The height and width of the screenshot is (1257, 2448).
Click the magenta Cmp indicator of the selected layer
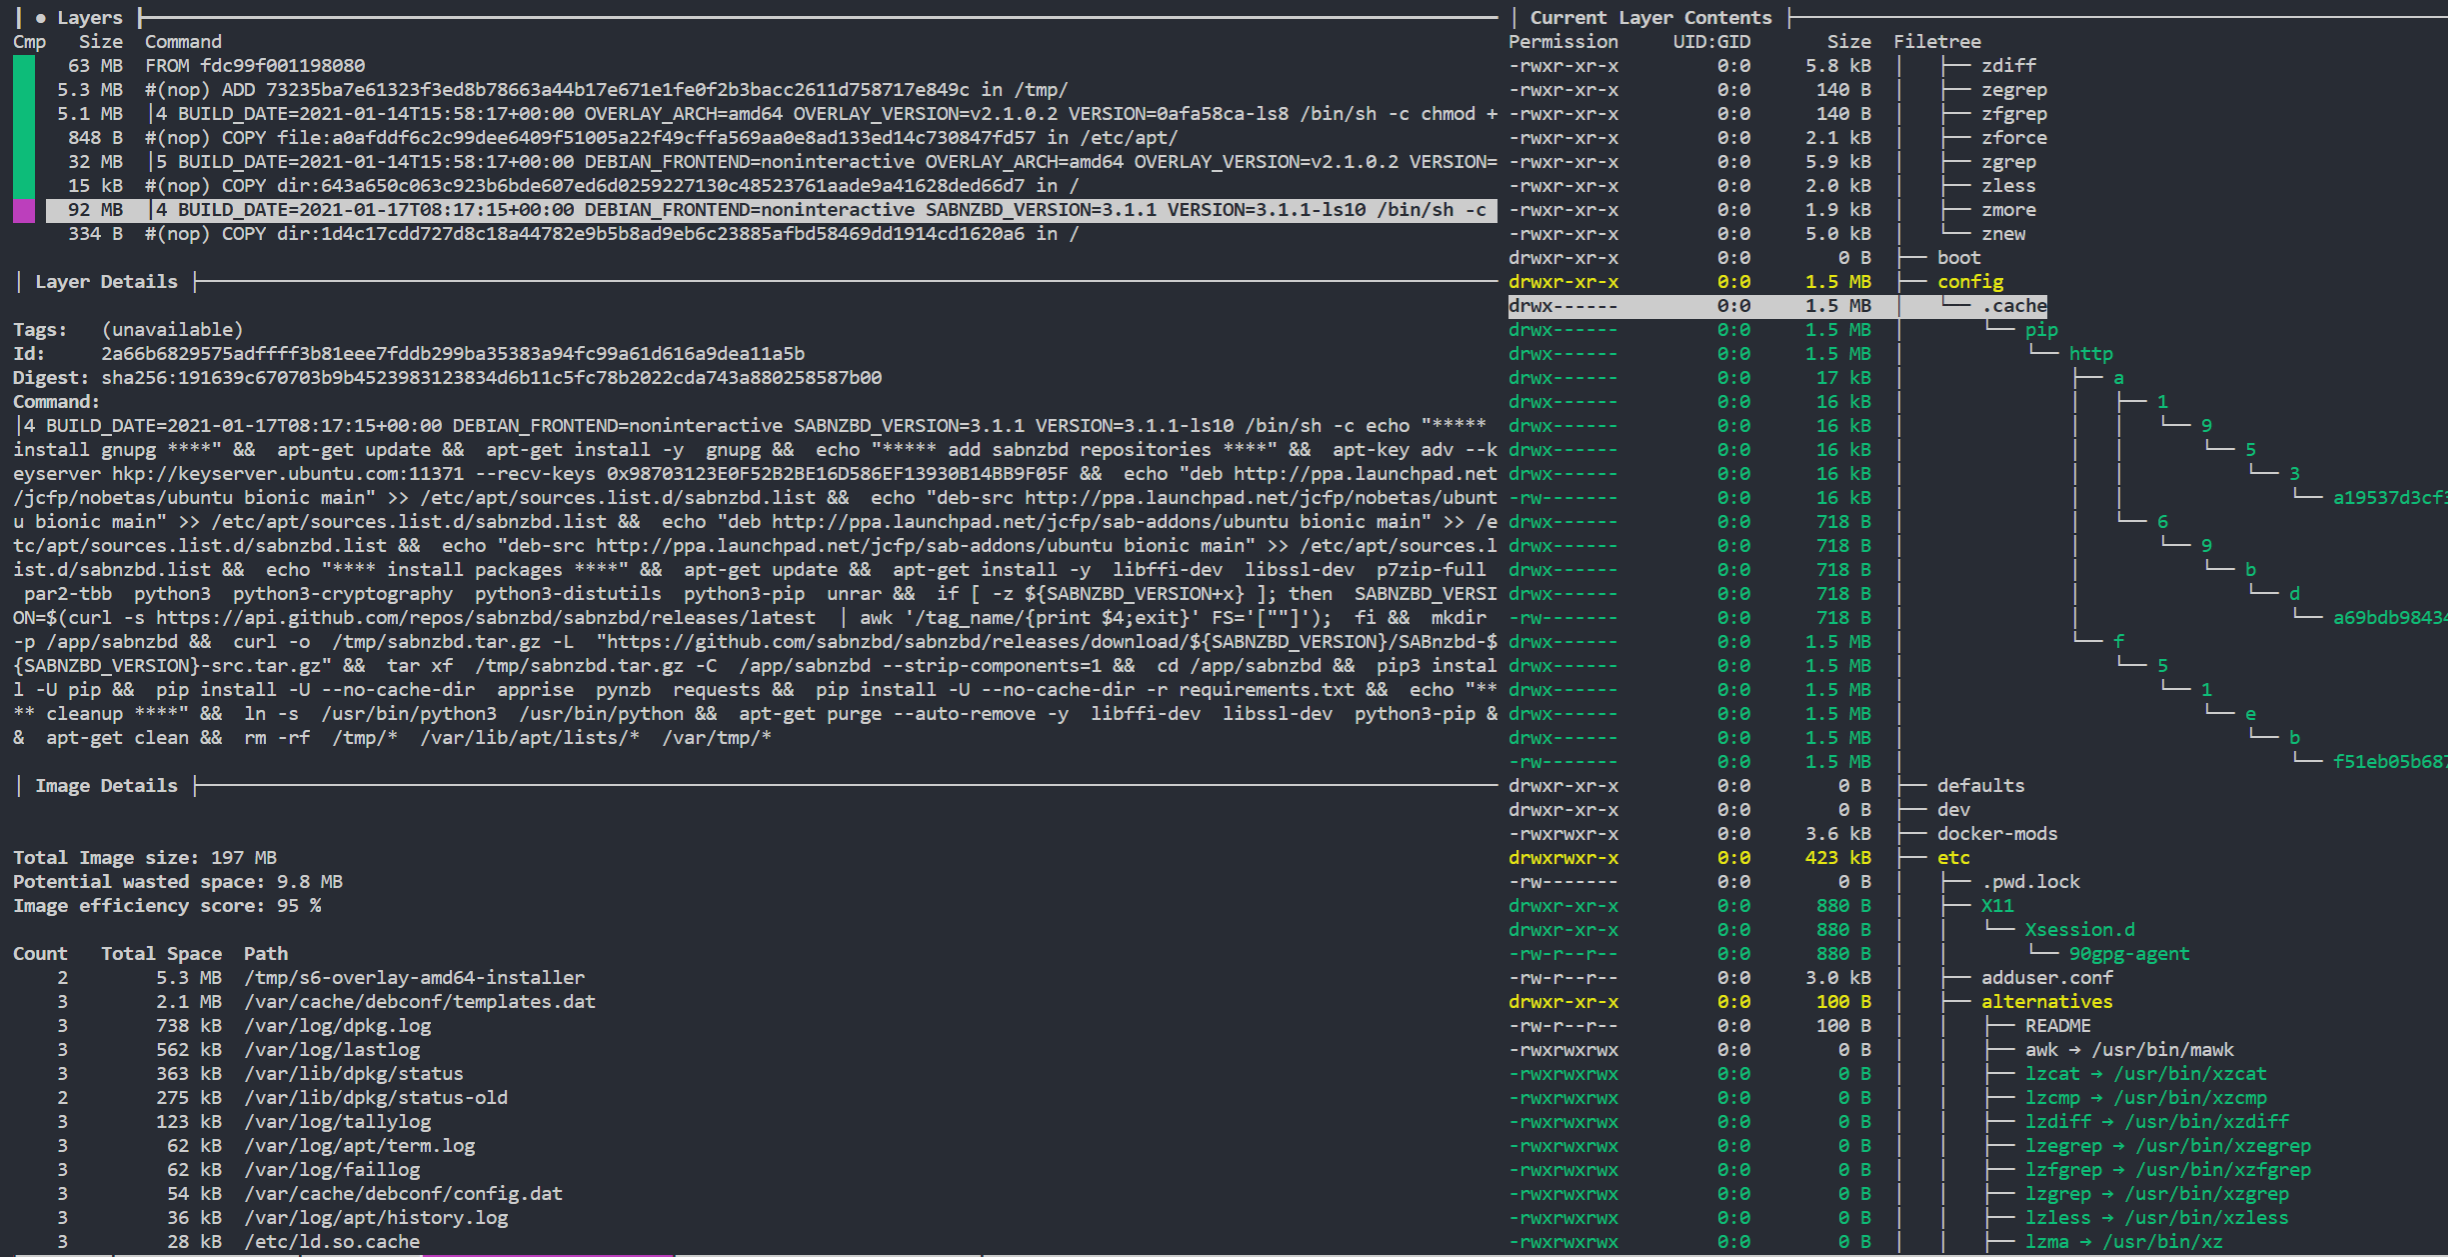[x=24, y=209]
